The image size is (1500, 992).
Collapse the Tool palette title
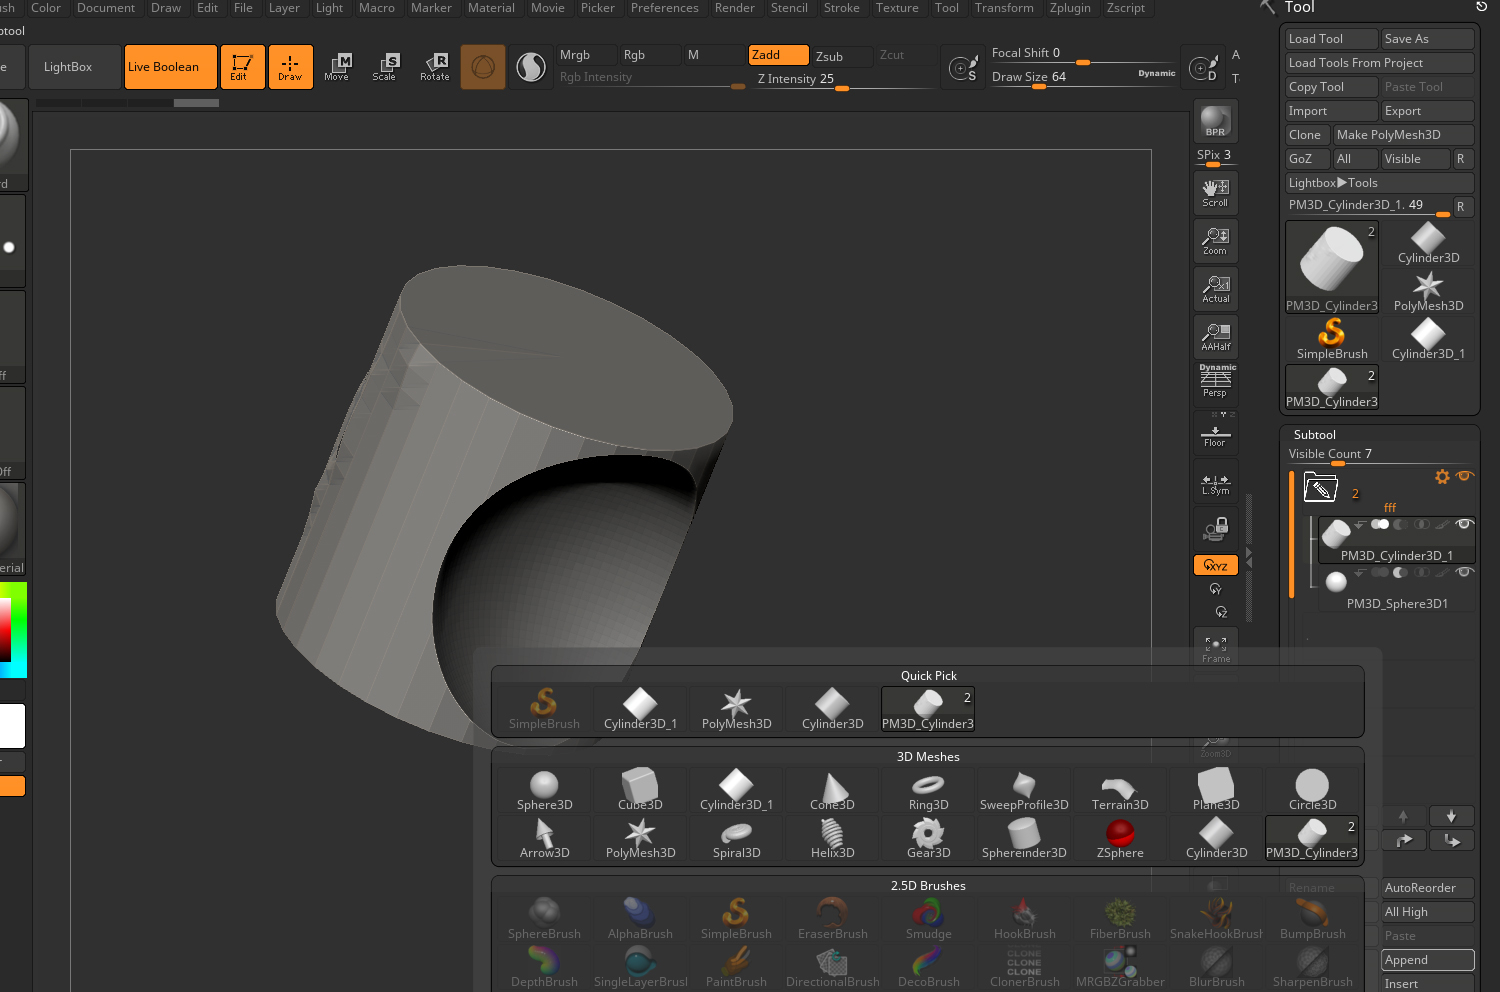pyautogui.click(x=1299, y=8)
